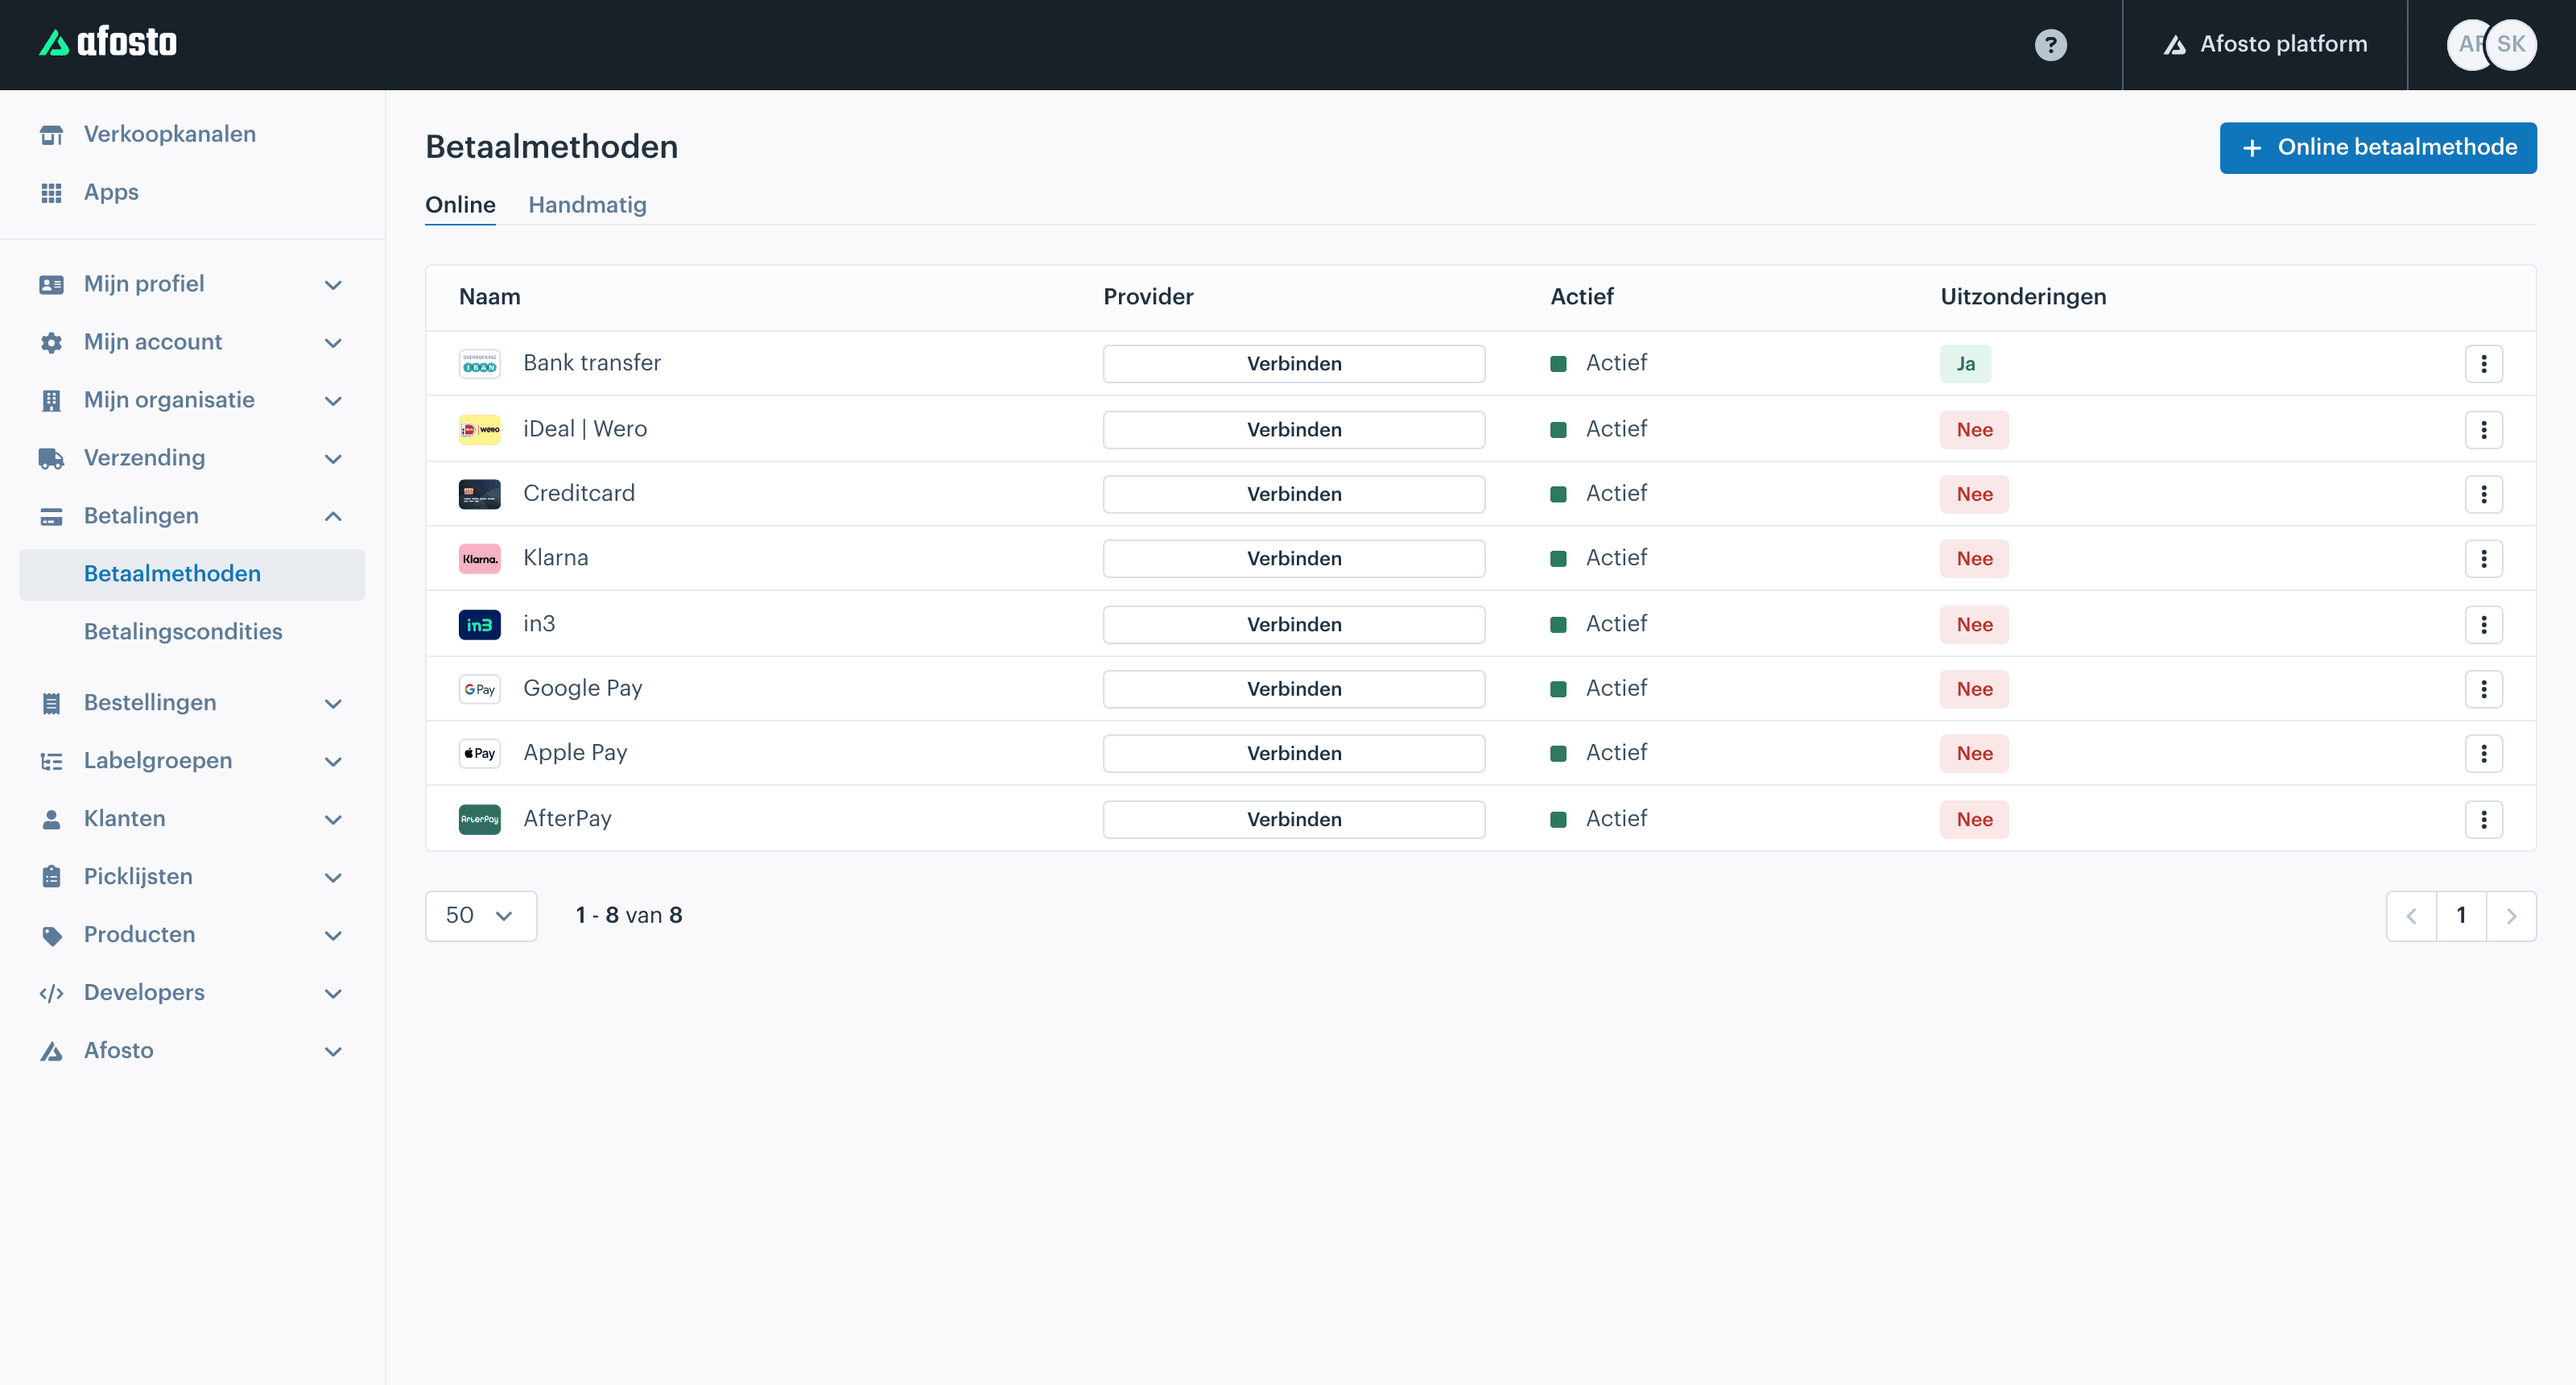Expand the Mijn organisatie chevron
The image size is (2576, 1385).
point(333,401)
